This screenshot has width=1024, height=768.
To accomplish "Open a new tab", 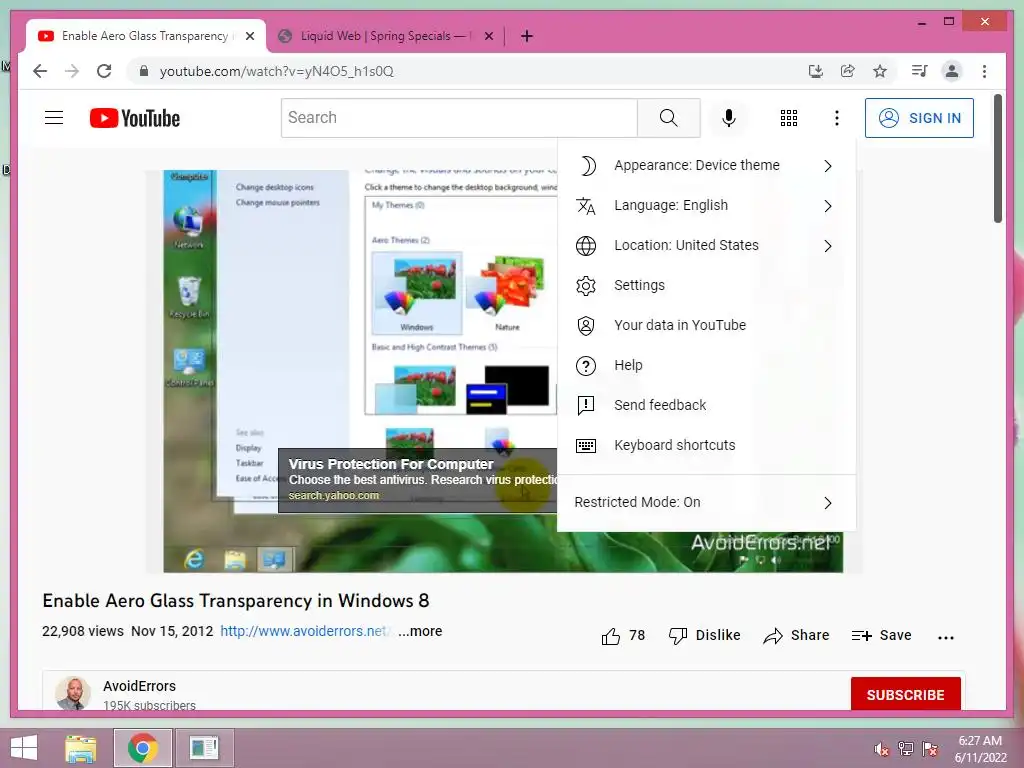I will pyautogui.click(x=526, y=36).
